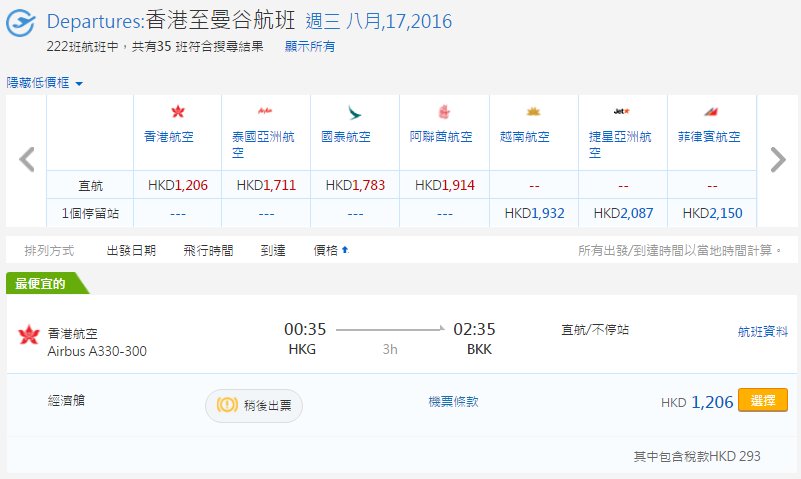Viewport: 801px width, 479px height.
Task: Sort results by 價格
Action: [326, 250]
